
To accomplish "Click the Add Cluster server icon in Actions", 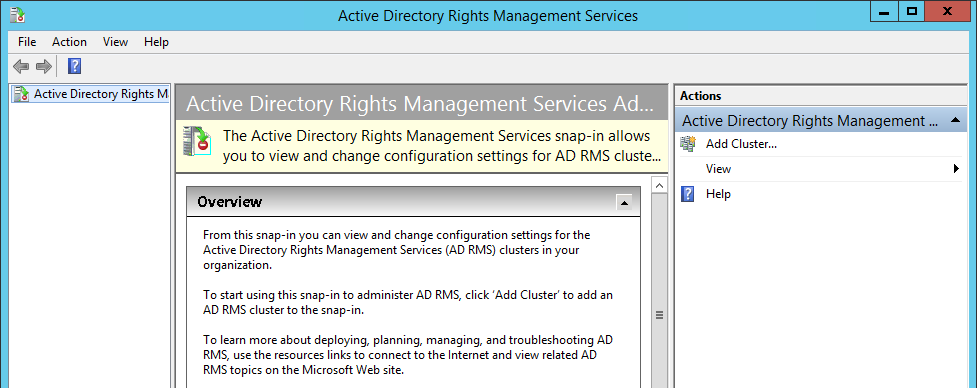I will pyautogui.click(x=688, y=144).
